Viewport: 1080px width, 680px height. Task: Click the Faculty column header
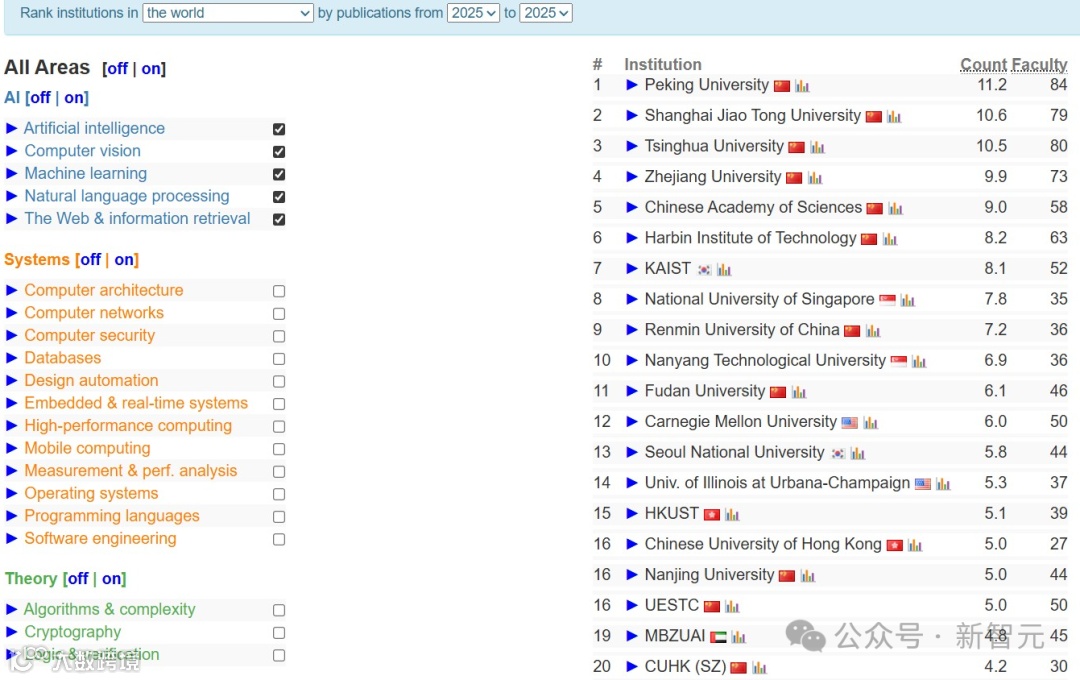1040,64
